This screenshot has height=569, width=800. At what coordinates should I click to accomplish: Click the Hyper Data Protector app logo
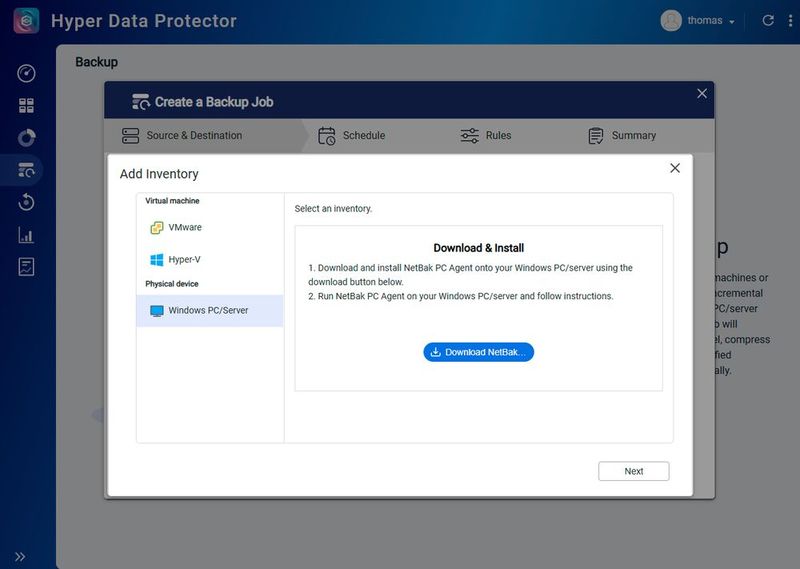tap(26, 21)
